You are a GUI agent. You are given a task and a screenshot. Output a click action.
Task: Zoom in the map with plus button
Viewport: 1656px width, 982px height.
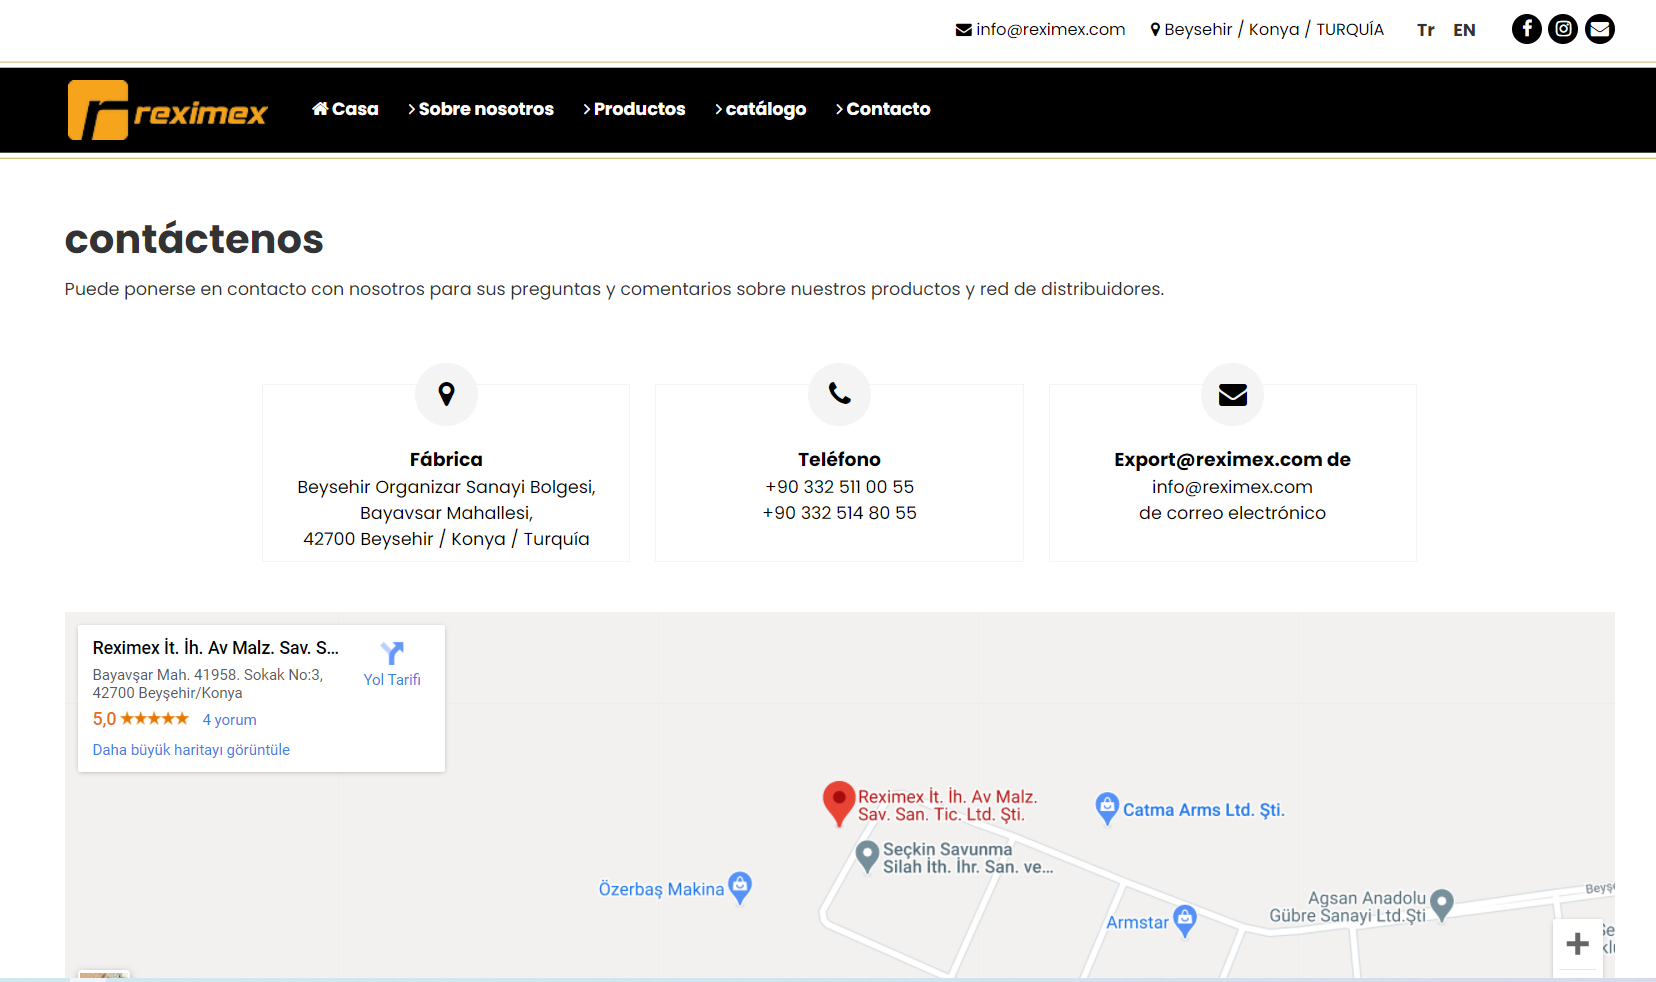click(x=1577, y=943)
